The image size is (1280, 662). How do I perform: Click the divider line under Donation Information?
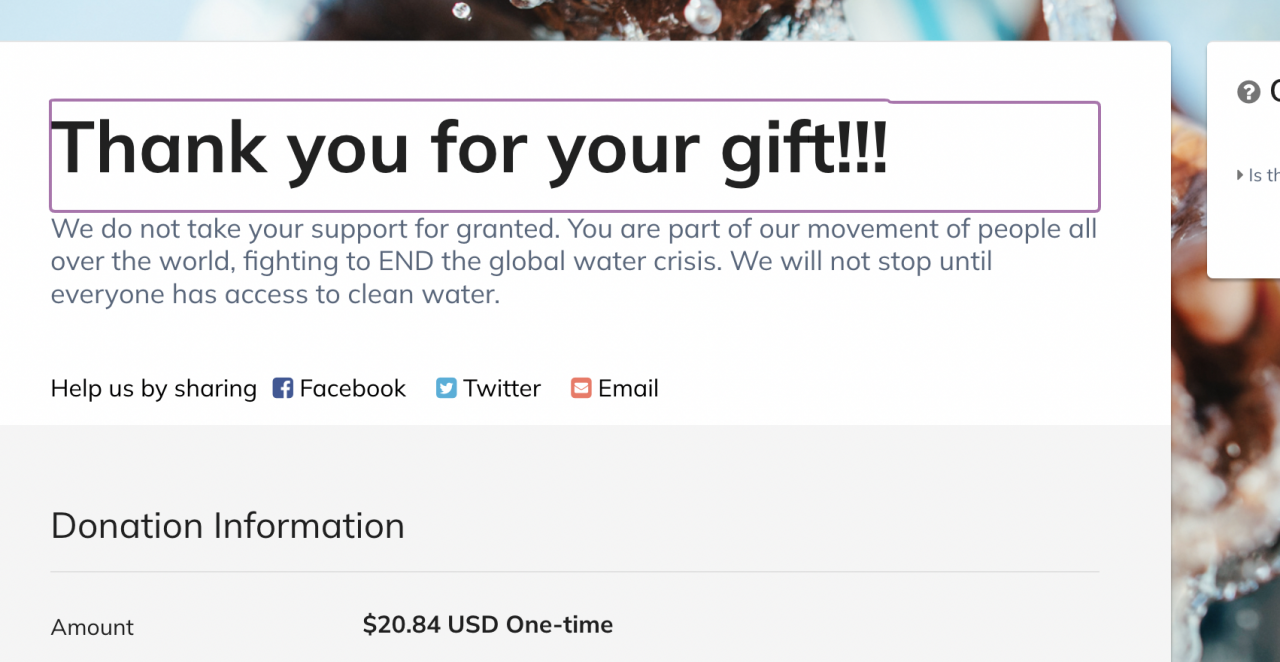[575, 572]
